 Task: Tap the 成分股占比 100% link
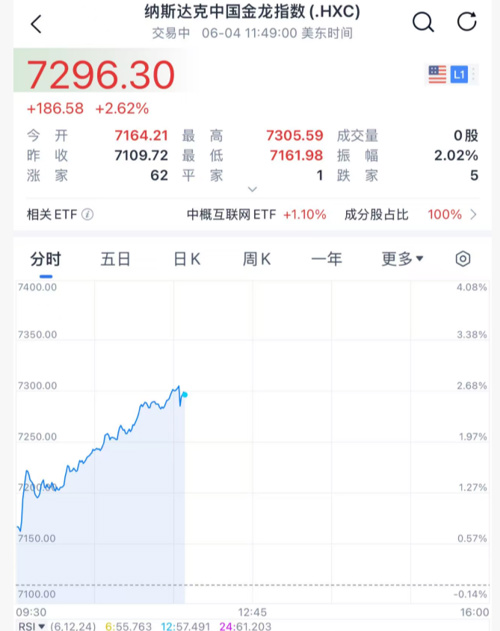(x=403, y=214)
